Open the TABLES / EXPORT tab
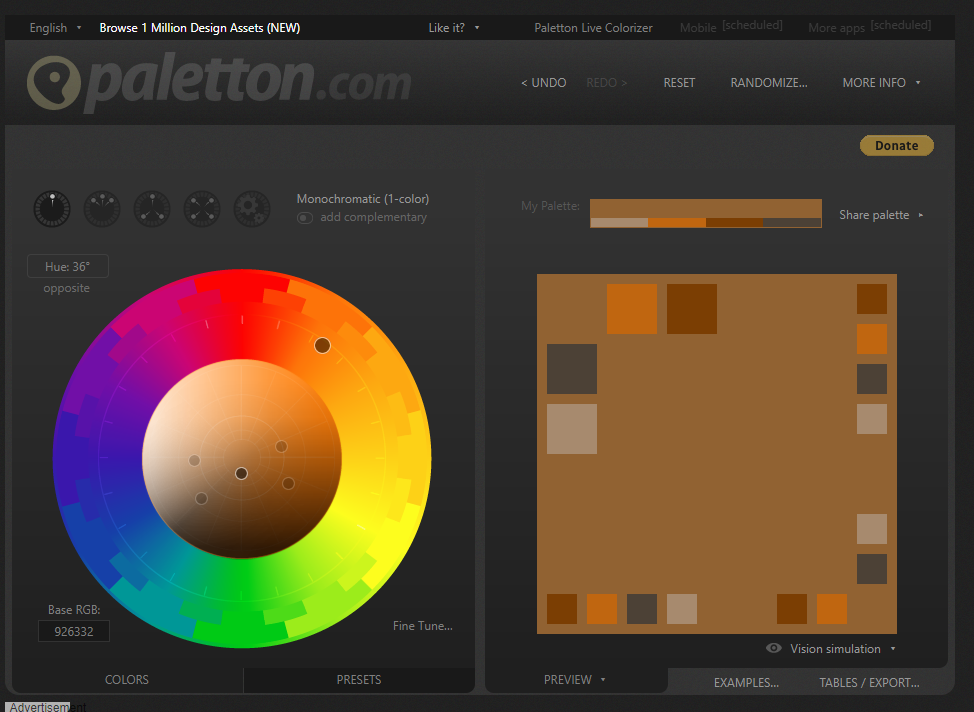 pyautogui.click(x=869, y=683)
